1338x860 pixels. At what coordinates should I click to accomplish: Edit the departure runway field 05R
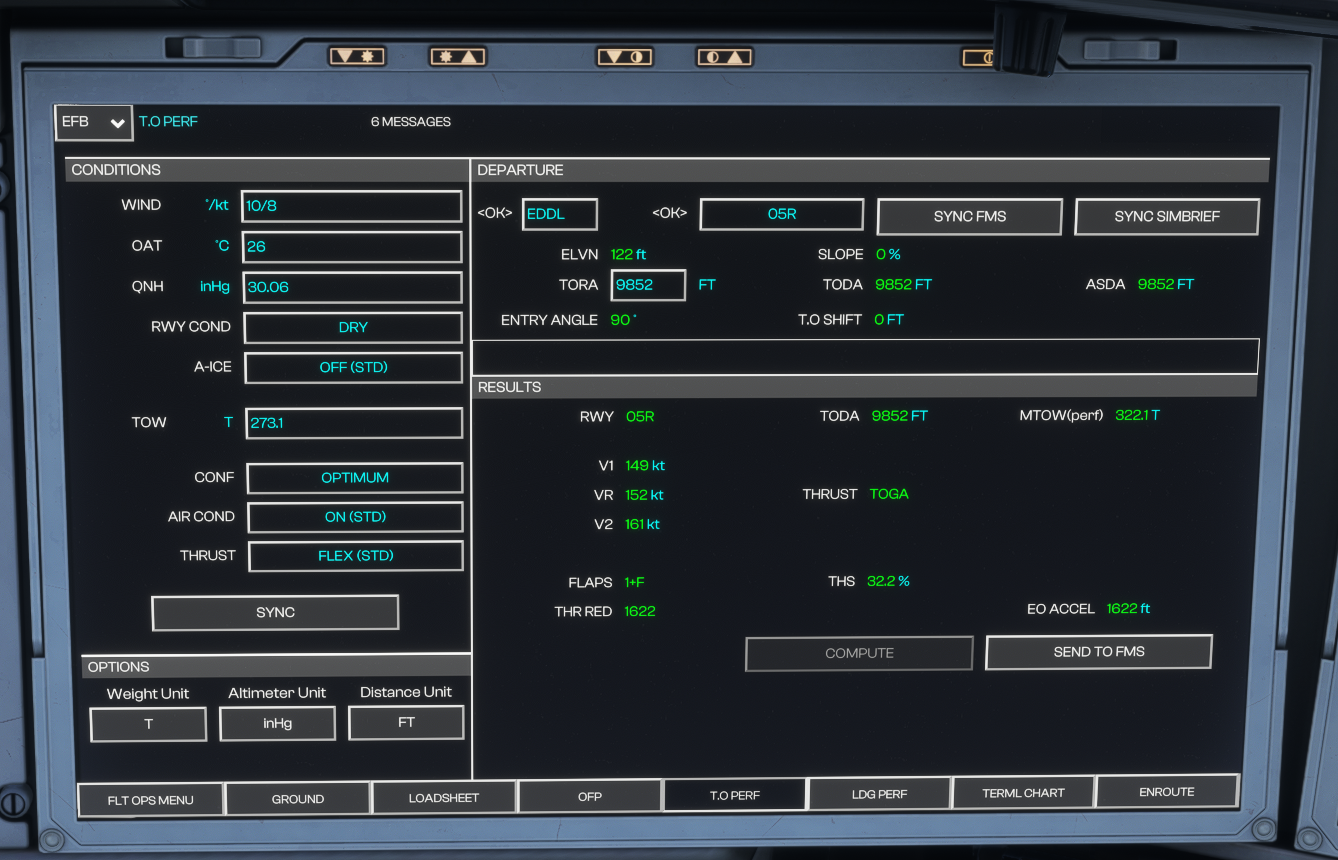(782, 214)
